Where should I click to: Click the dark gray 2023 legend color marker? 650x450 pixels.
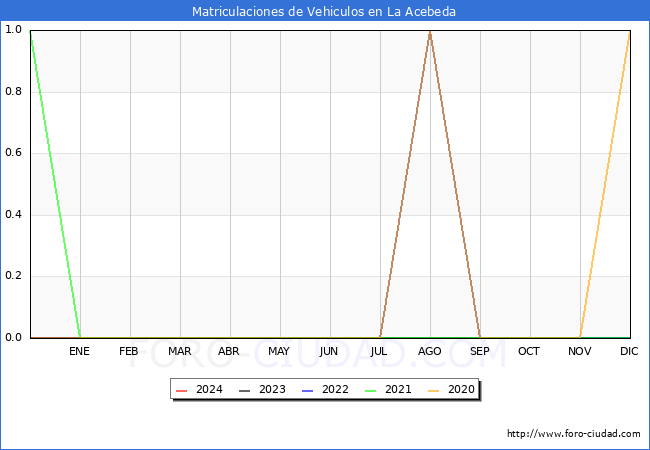245,391
